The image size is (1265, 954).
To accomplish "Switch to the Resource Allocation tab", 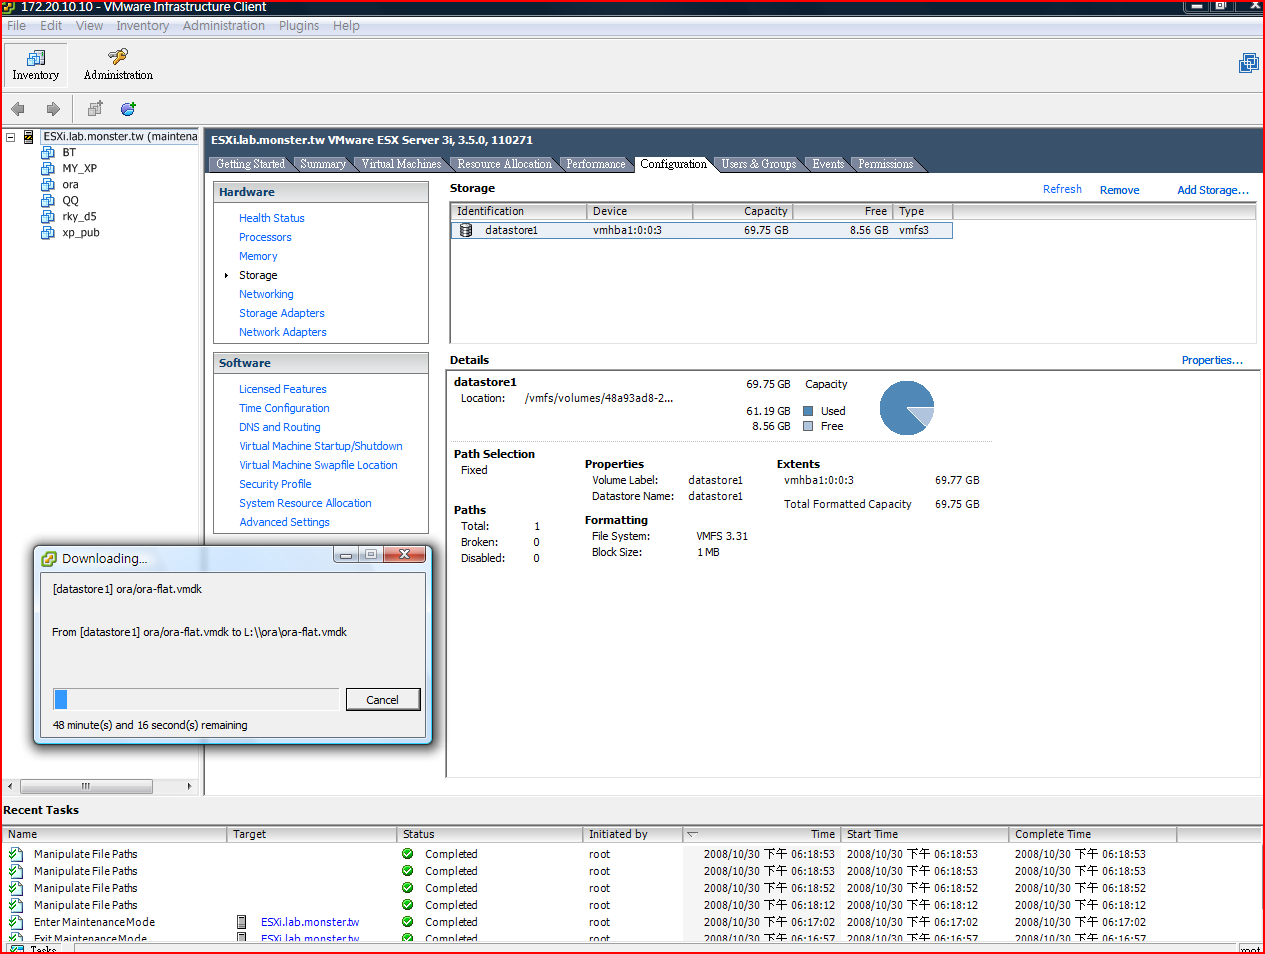I will coord(504,164).
